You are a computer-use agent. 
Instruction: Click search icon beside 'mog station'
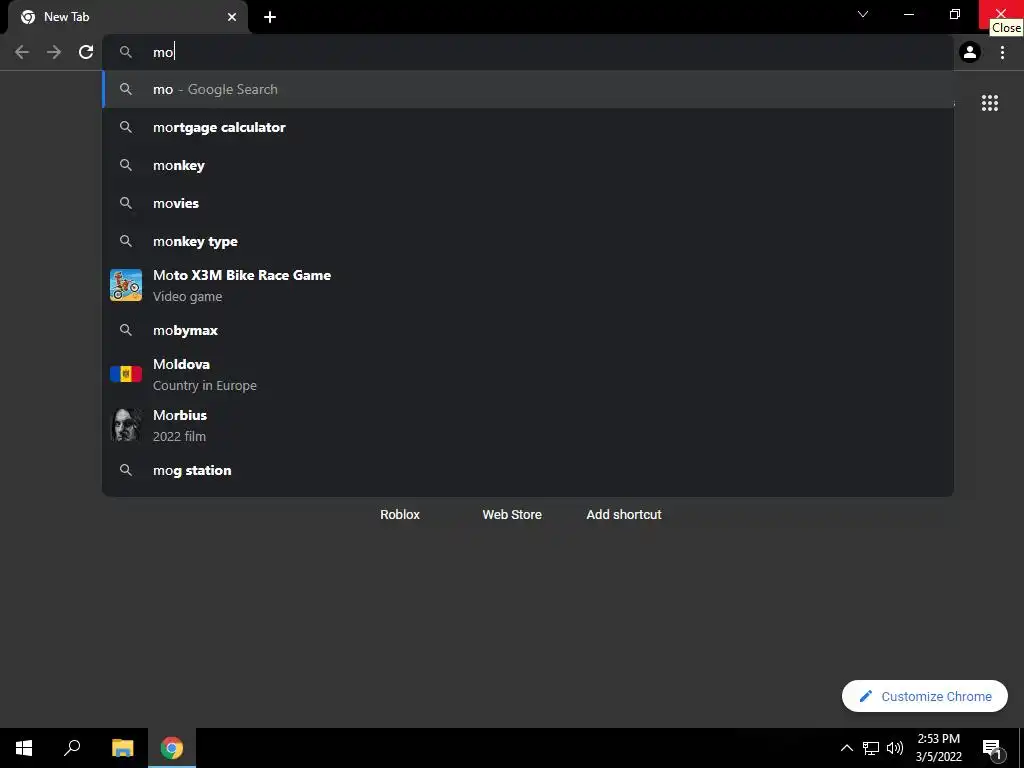coord(126,470)
